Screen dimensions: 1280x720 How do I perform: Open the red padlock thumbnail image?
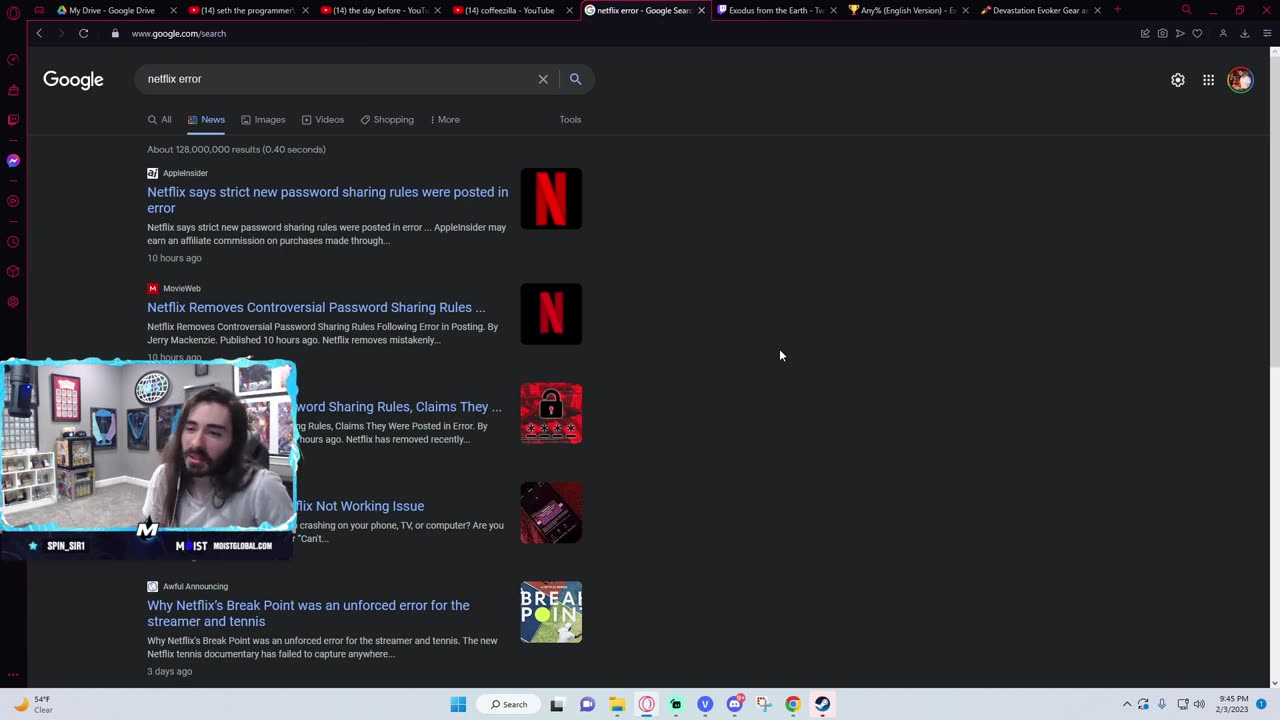(x=551, y=413)
